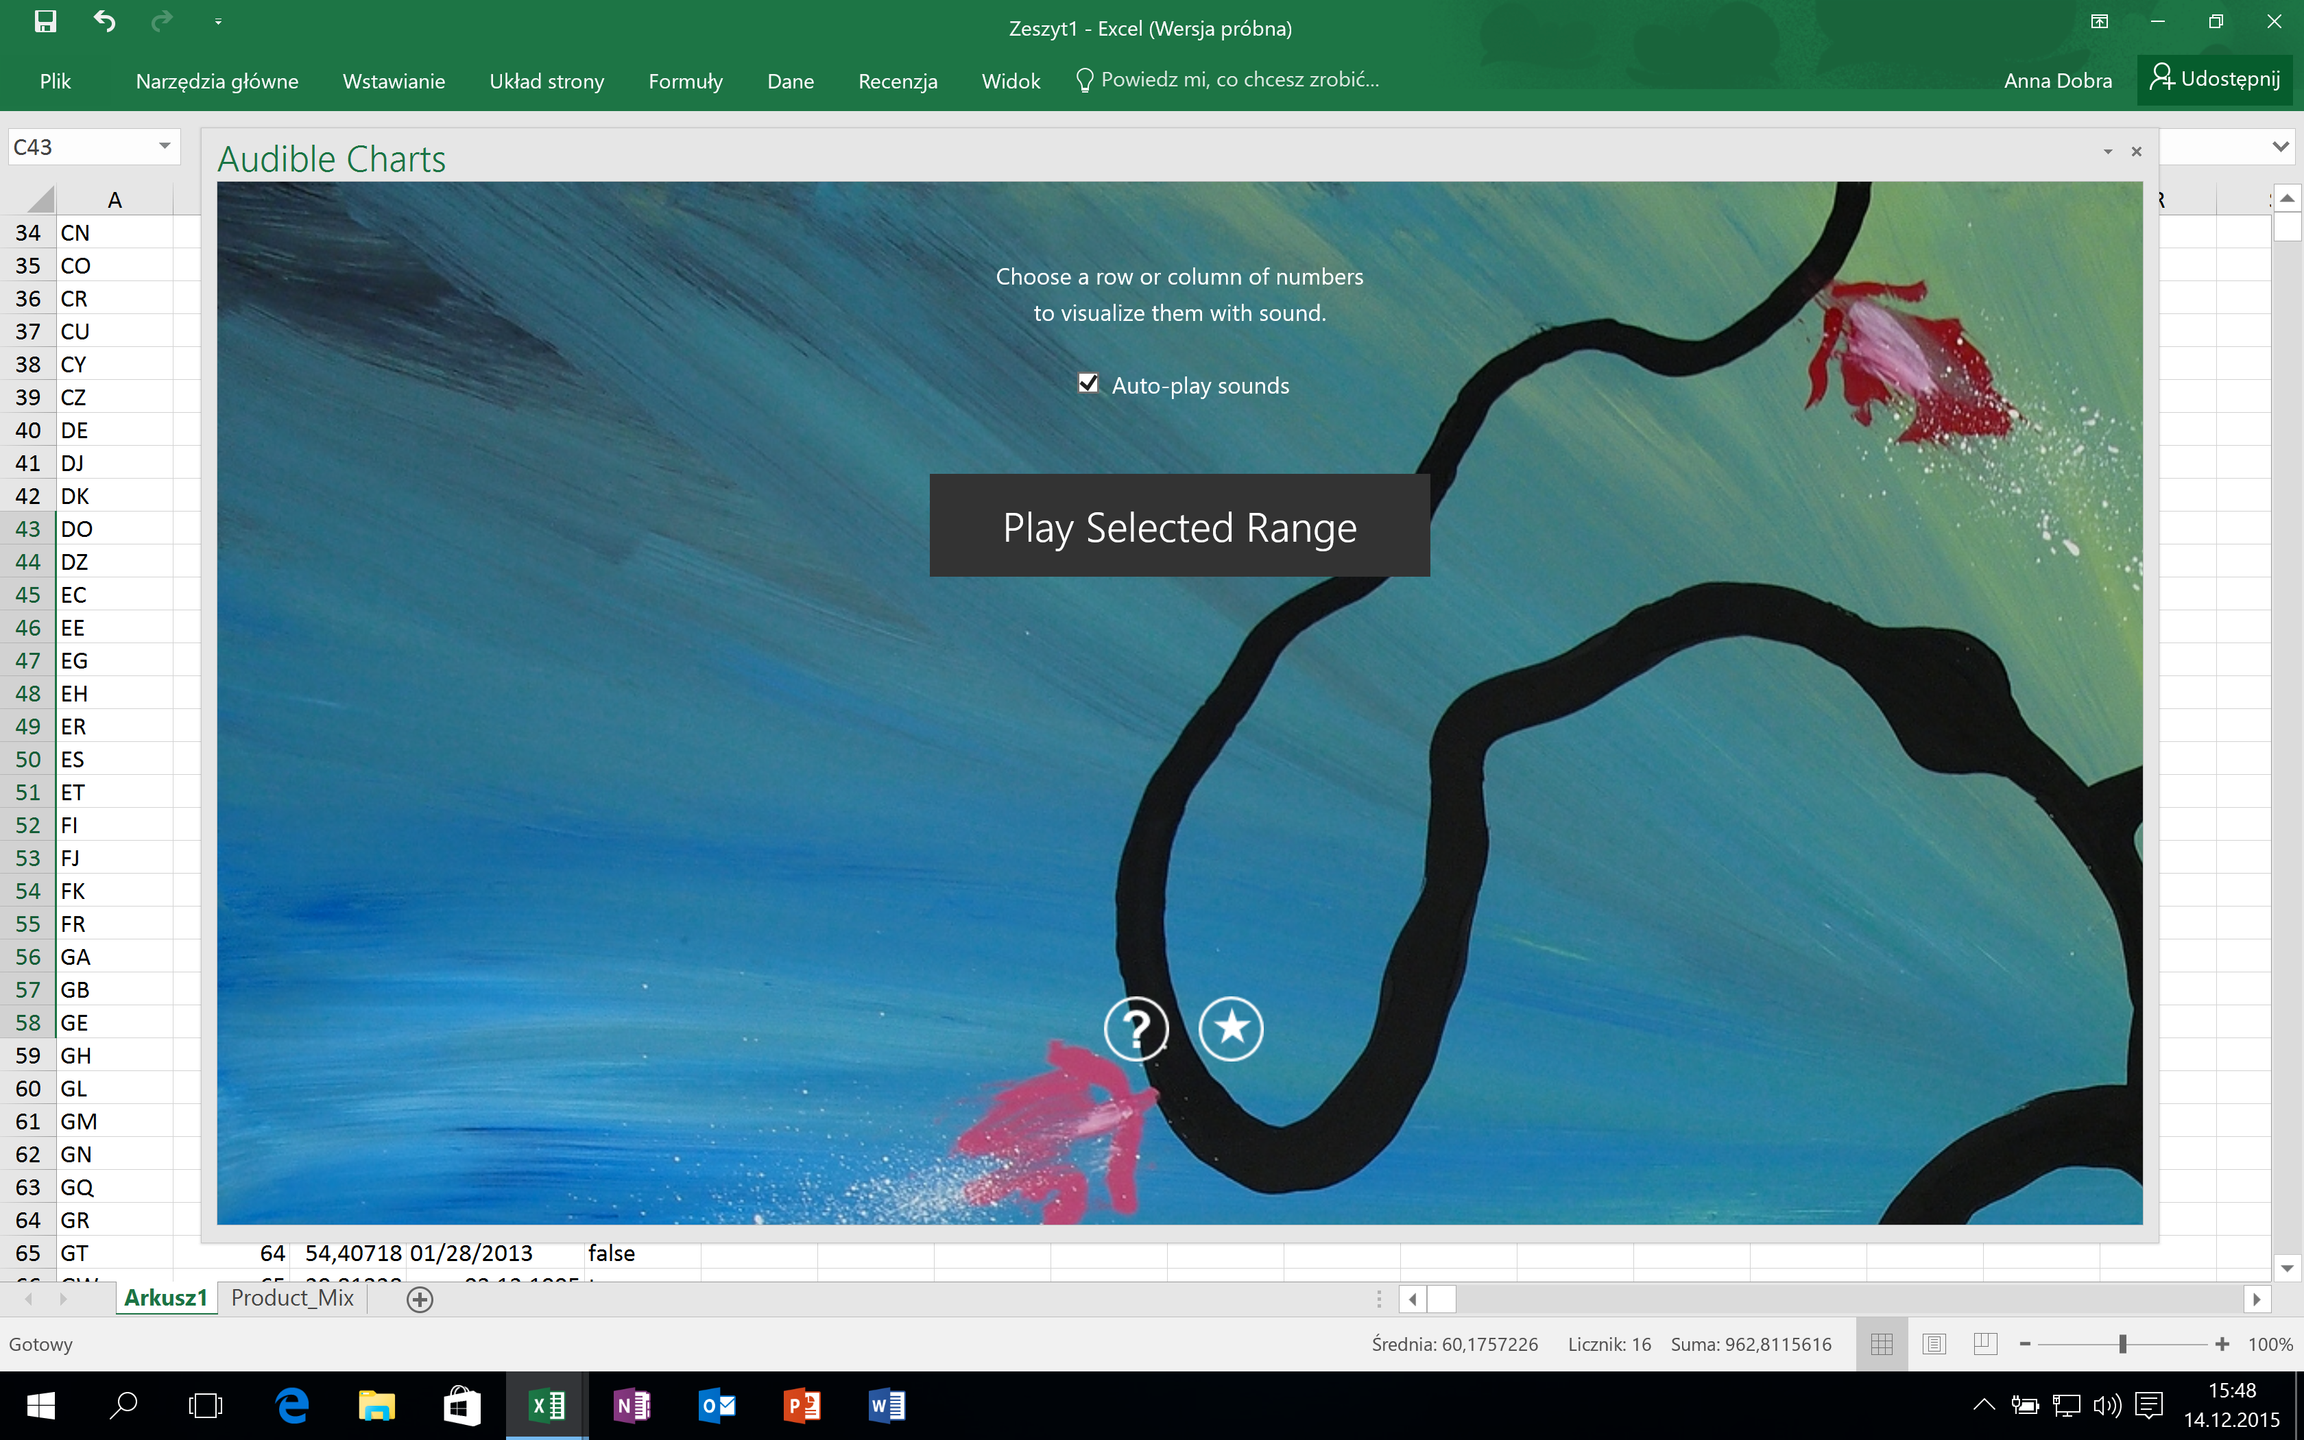Expand the Name Box dropdown arrow
This screenshot has width=2304, height=1440.
point(165,147)
